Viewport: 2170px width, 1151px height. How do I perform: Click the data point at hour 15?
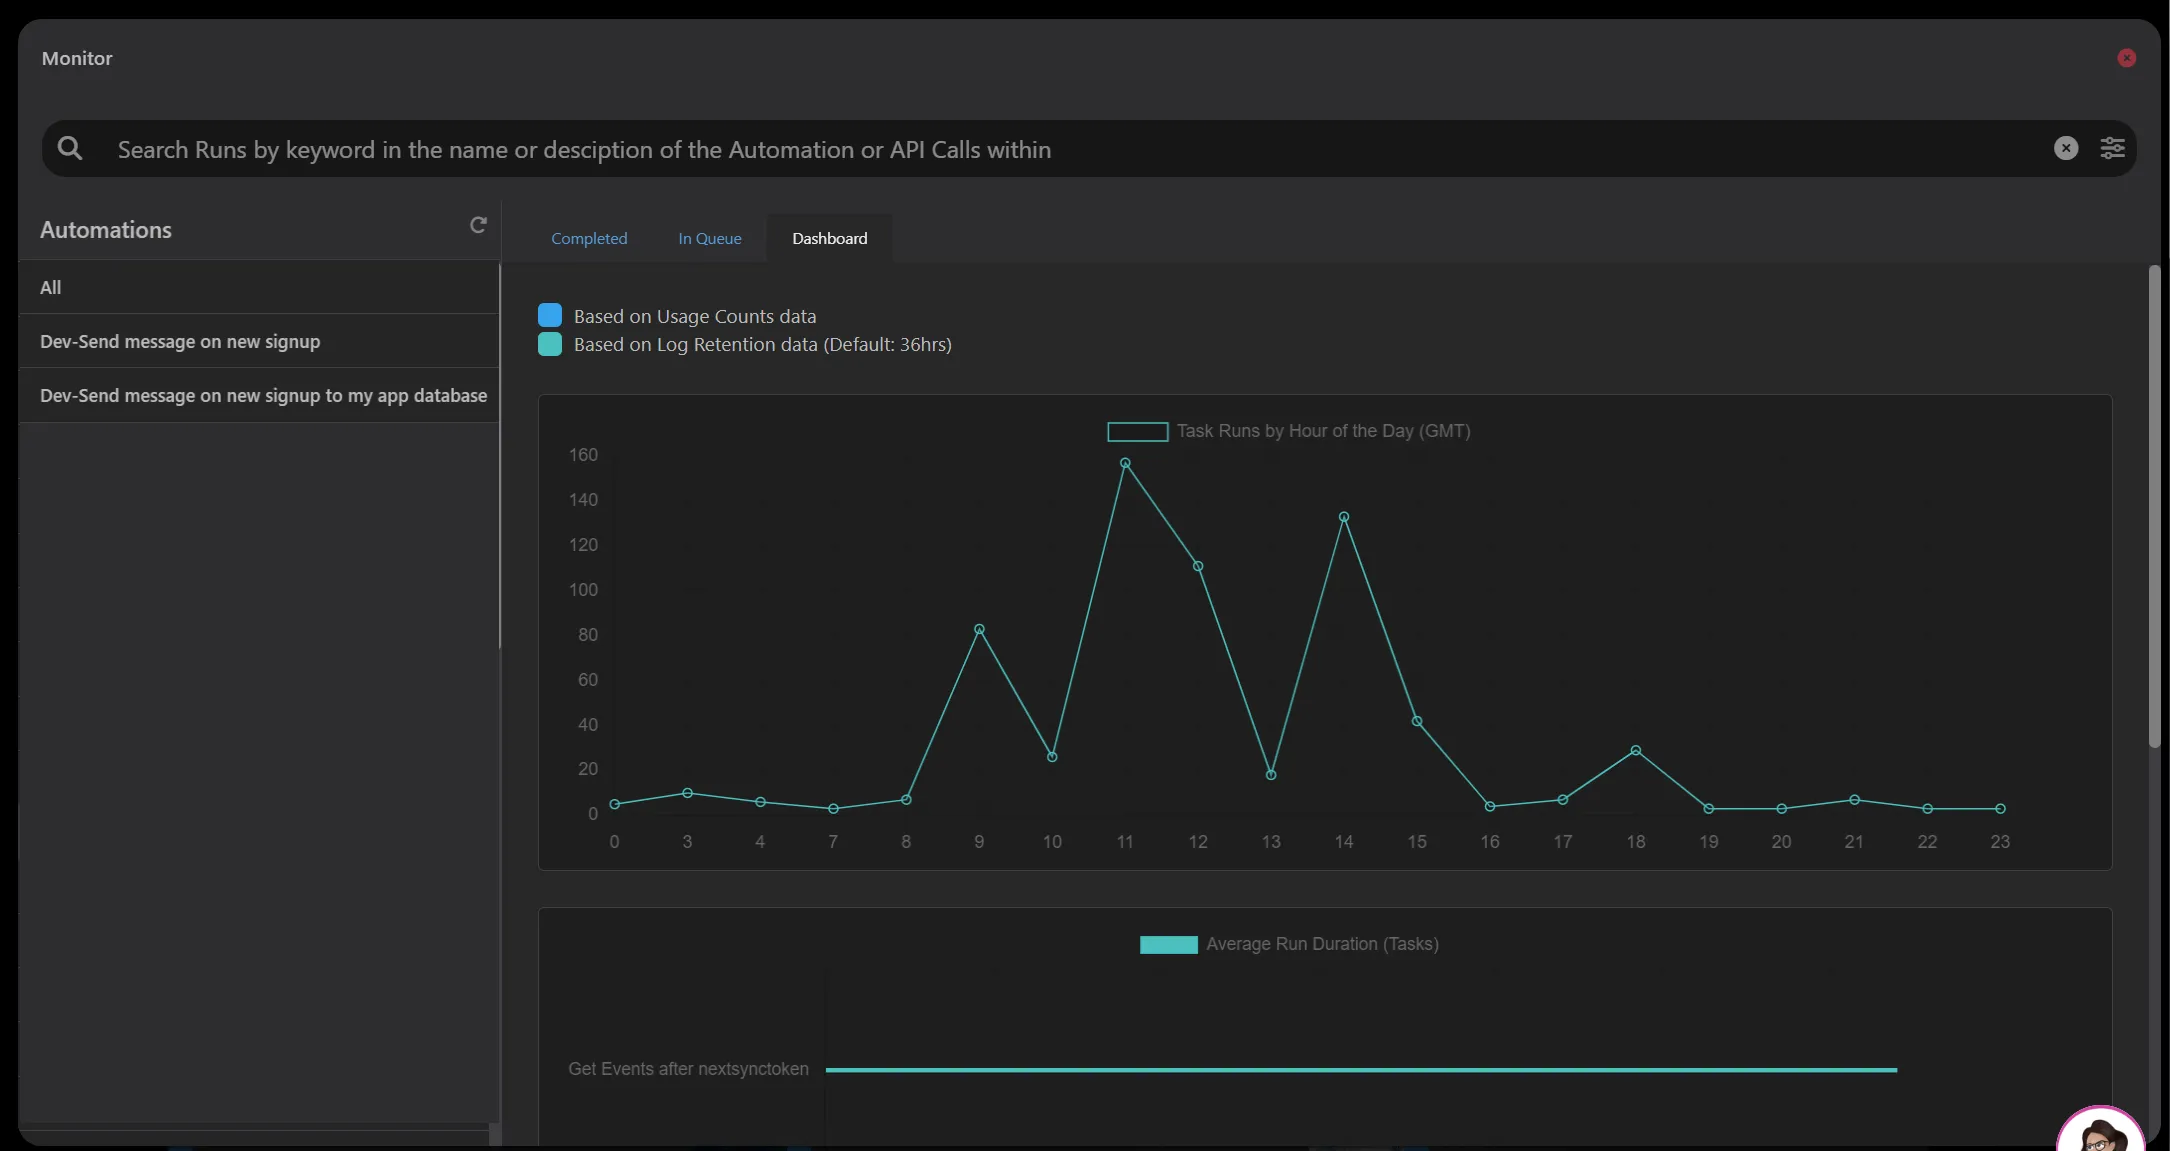[1417, 721]
